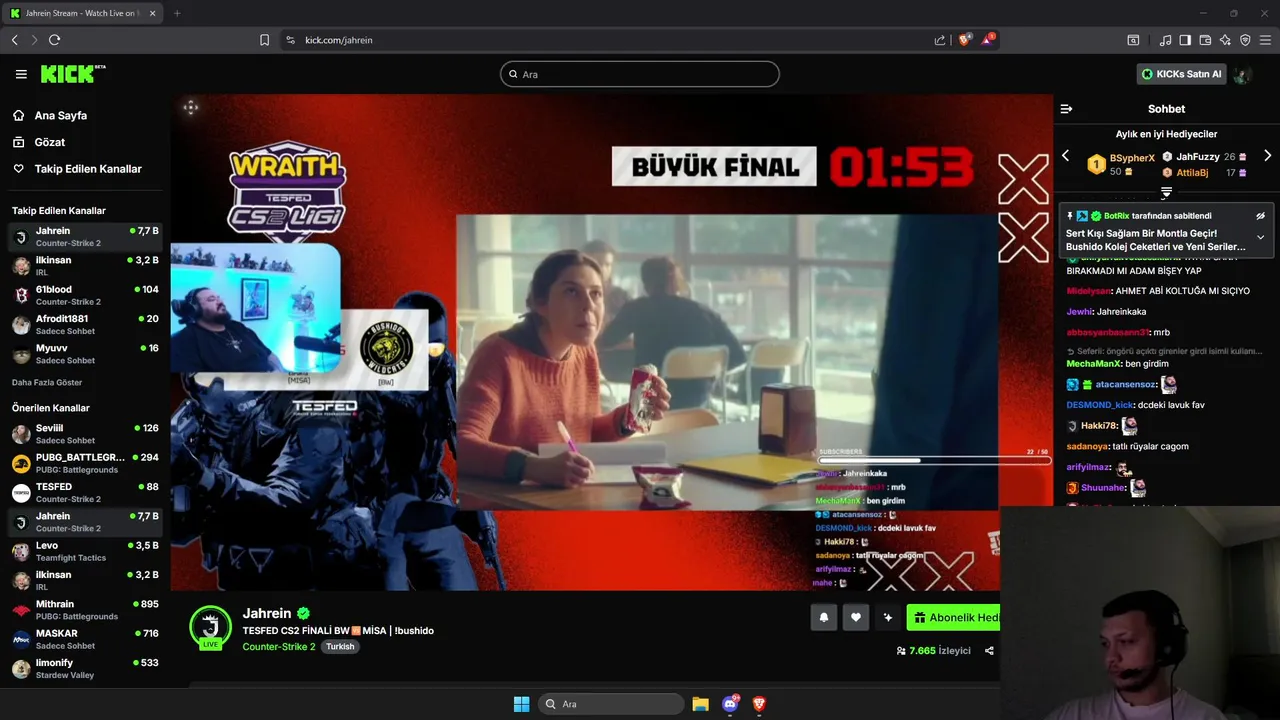Open Myuvv channel in sidebar

point(85,354)
